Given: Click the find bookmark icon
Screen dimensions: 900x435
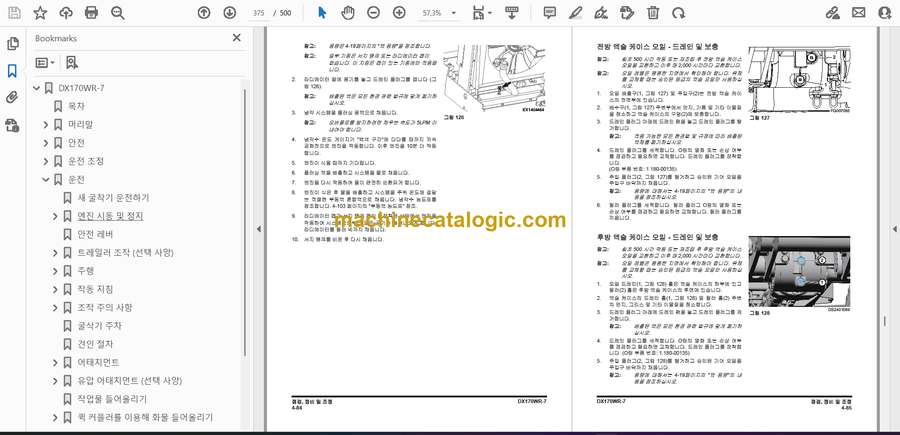Looking at the screenshot, I should pos(71,63).
